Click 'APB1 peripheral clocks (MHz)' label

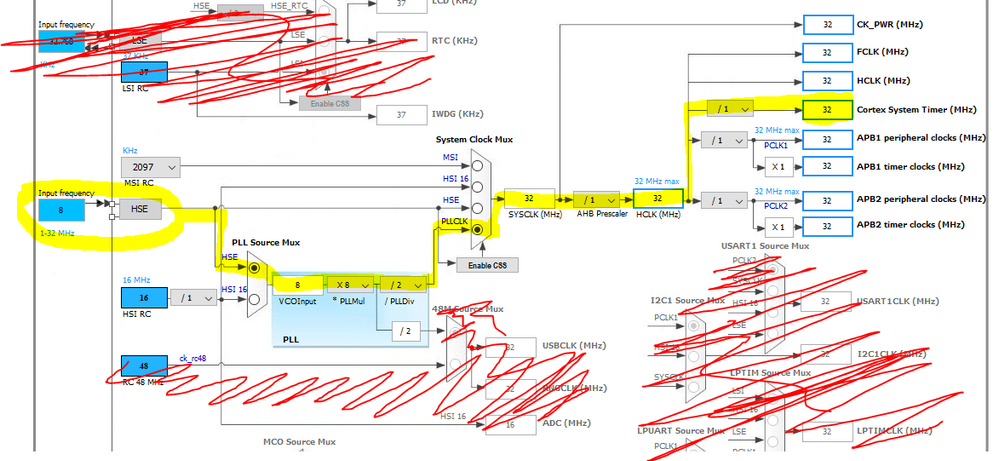click(x=922, y=138)
